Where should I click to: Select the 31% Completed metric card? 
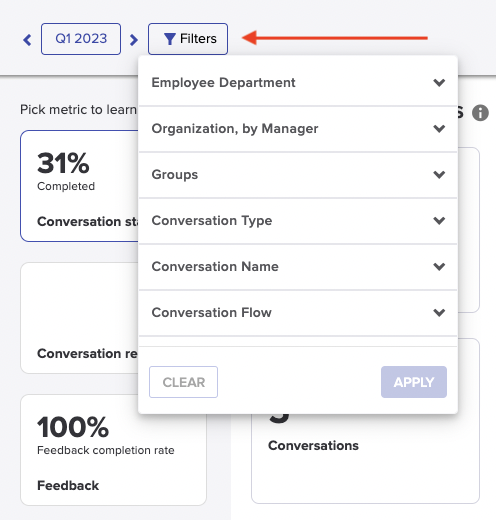point(79,186)
